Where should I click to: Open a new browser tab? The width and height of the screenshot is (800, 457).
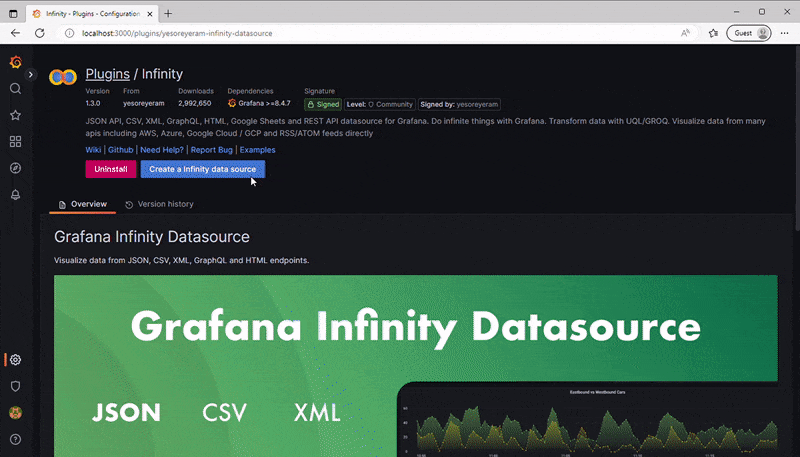[x=168, y=14]
